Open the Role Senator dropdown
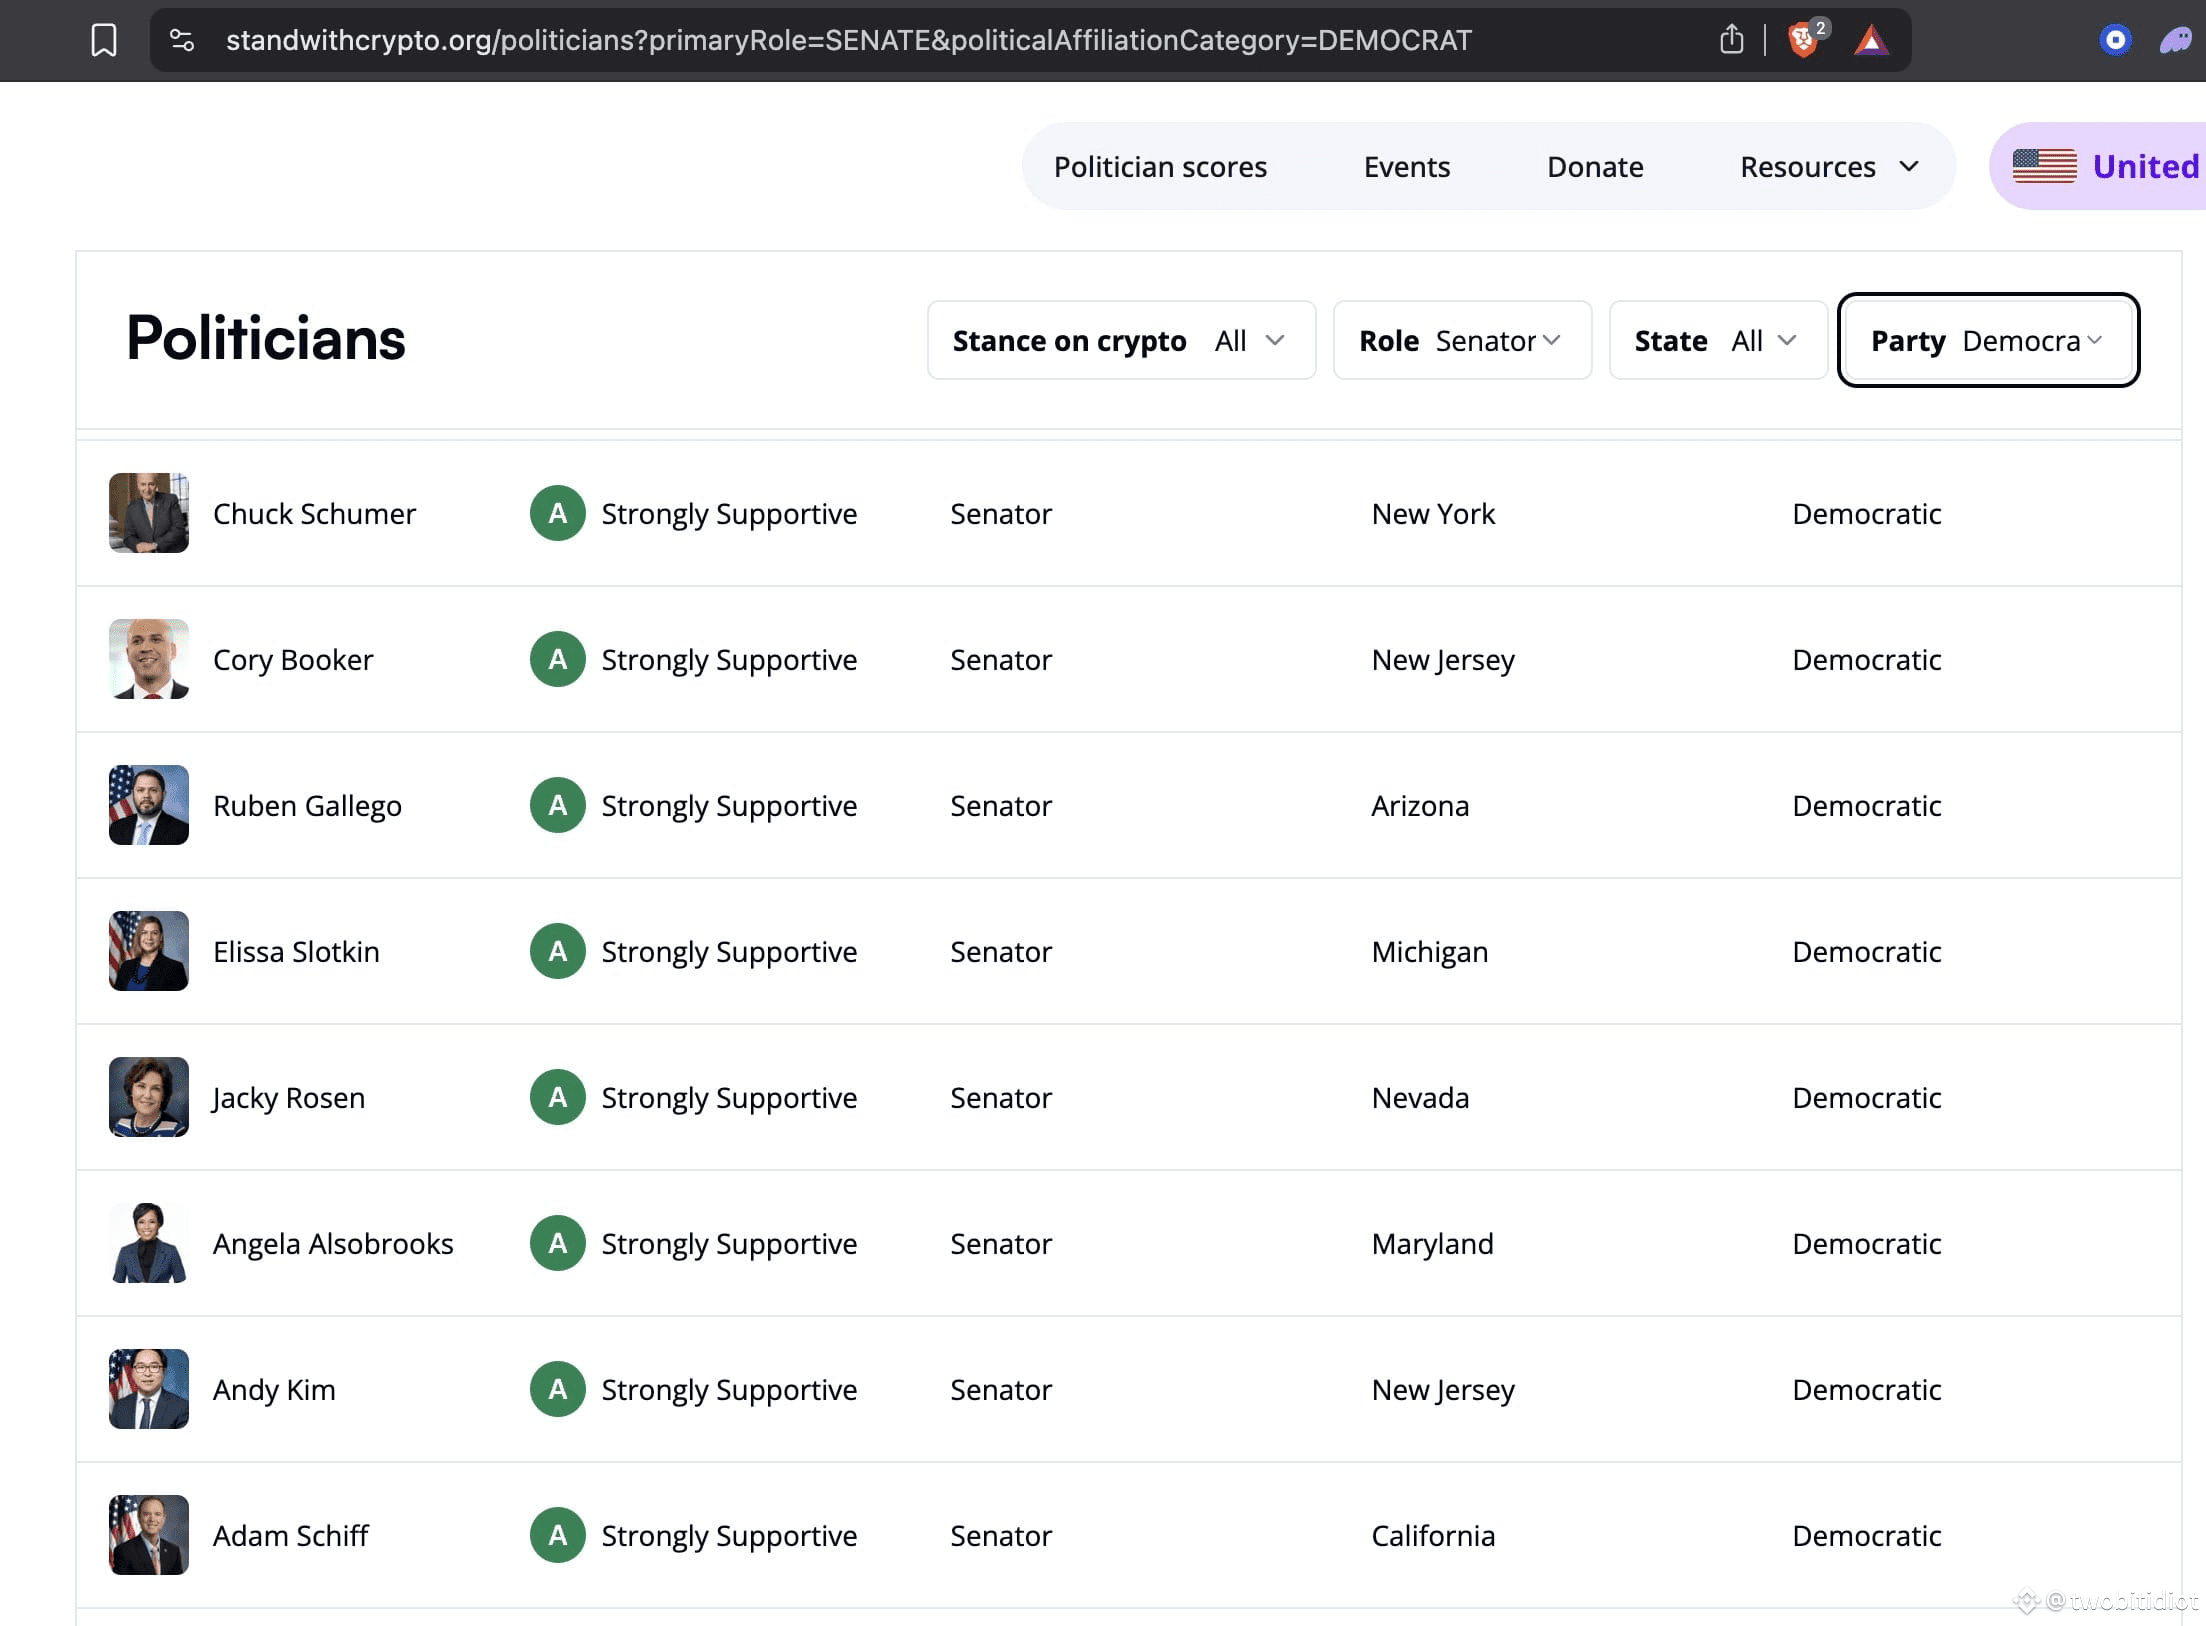2206x1626 pixels. pyautogui.click(x=1462, y=340)
